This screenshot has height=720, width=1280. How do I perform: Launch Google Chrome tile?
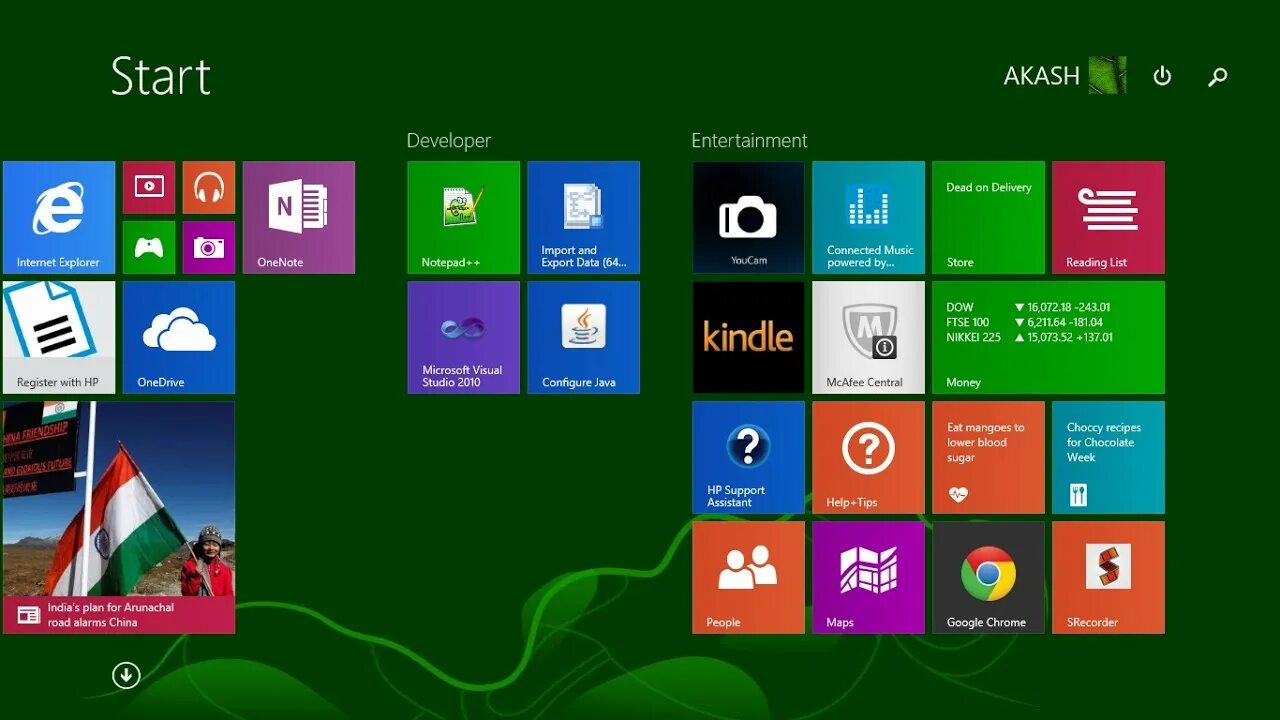pyautogui.click(x=989, y=577)
